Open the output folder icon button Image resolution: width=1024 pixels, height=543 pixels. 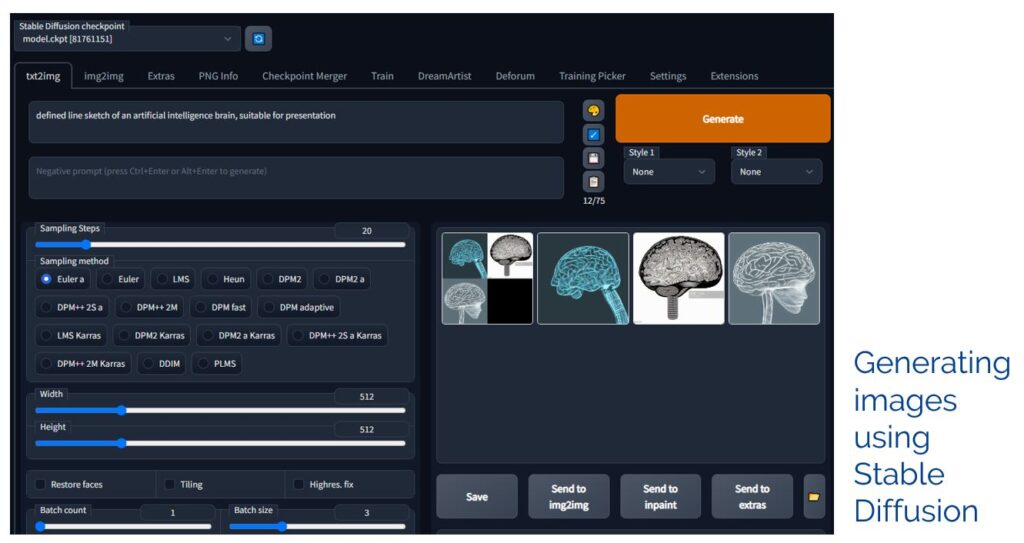(814, 497)
